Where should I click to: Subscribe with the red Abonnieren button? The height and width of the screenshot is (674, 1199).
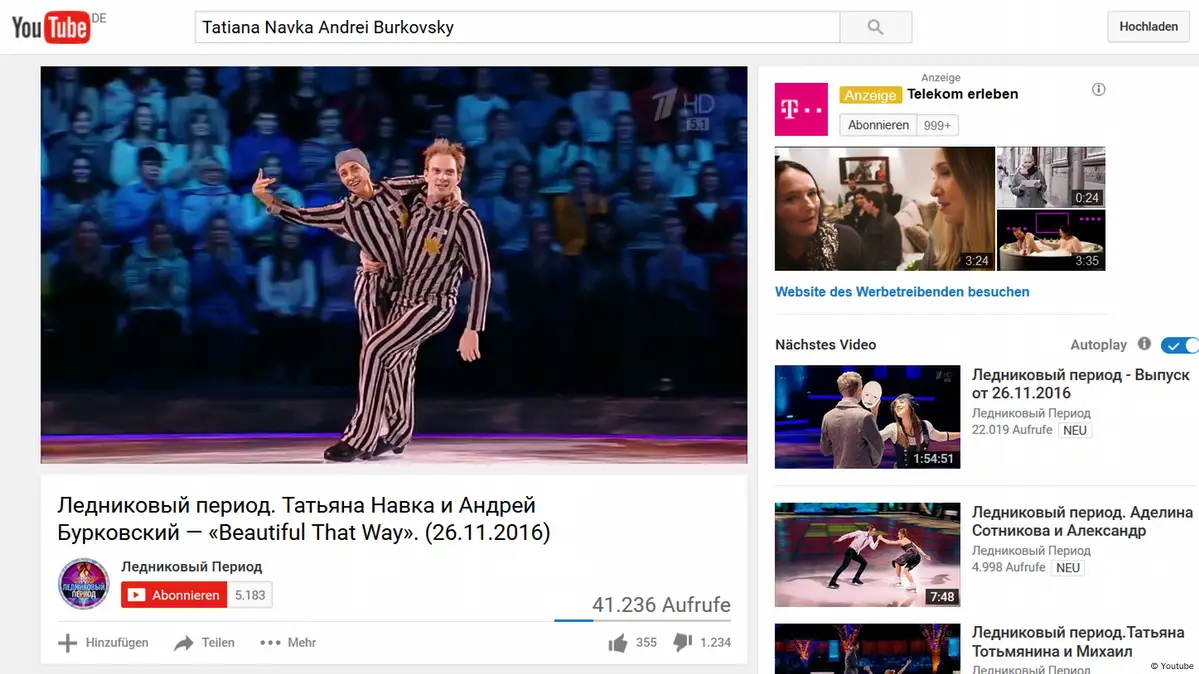(174, 595)
